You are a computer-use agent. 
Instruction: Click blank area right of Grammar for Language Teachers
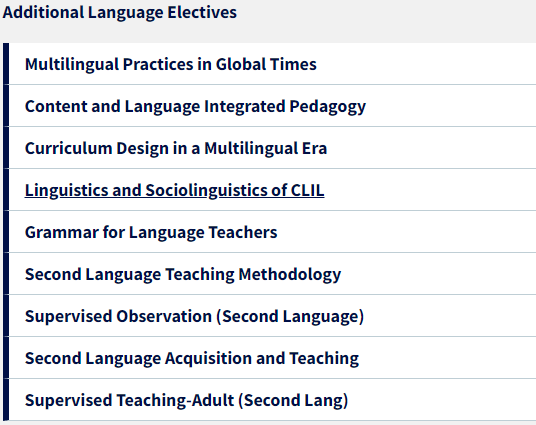click(406, 232)
